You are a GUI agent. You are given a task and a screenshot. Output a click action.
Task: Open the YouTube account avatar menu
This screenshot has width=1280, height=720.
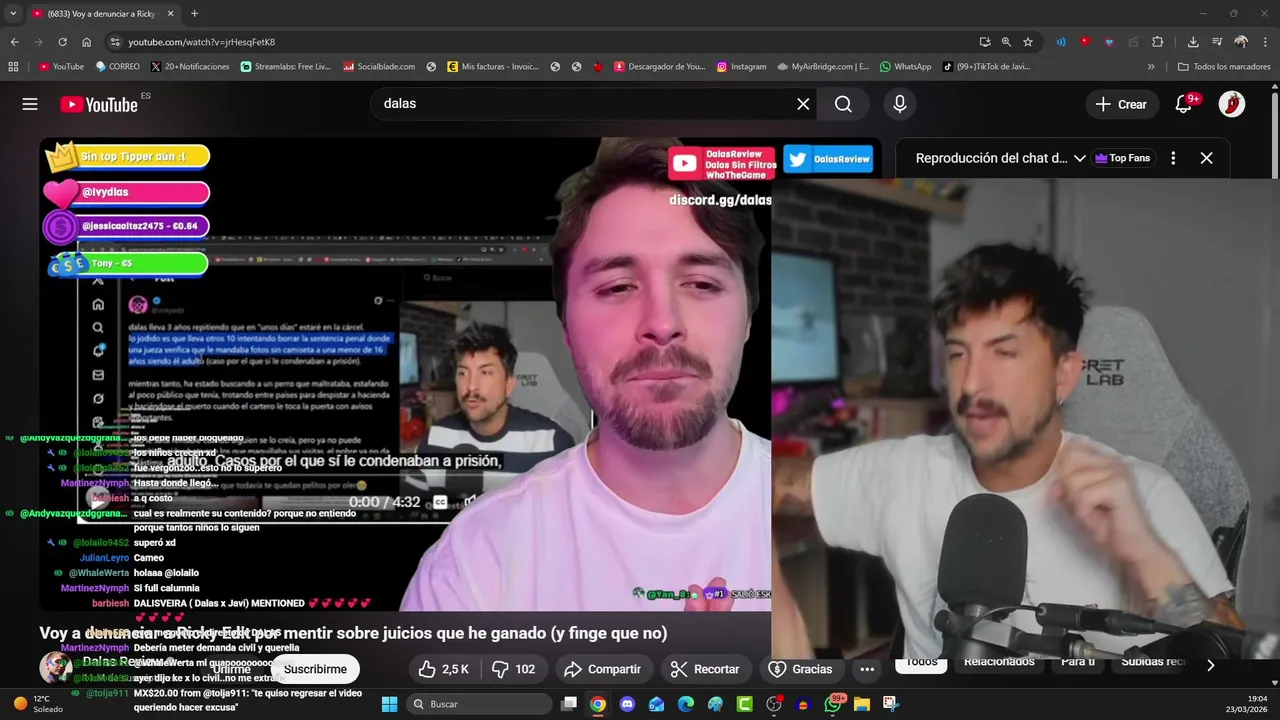(x=1232, y=104)
